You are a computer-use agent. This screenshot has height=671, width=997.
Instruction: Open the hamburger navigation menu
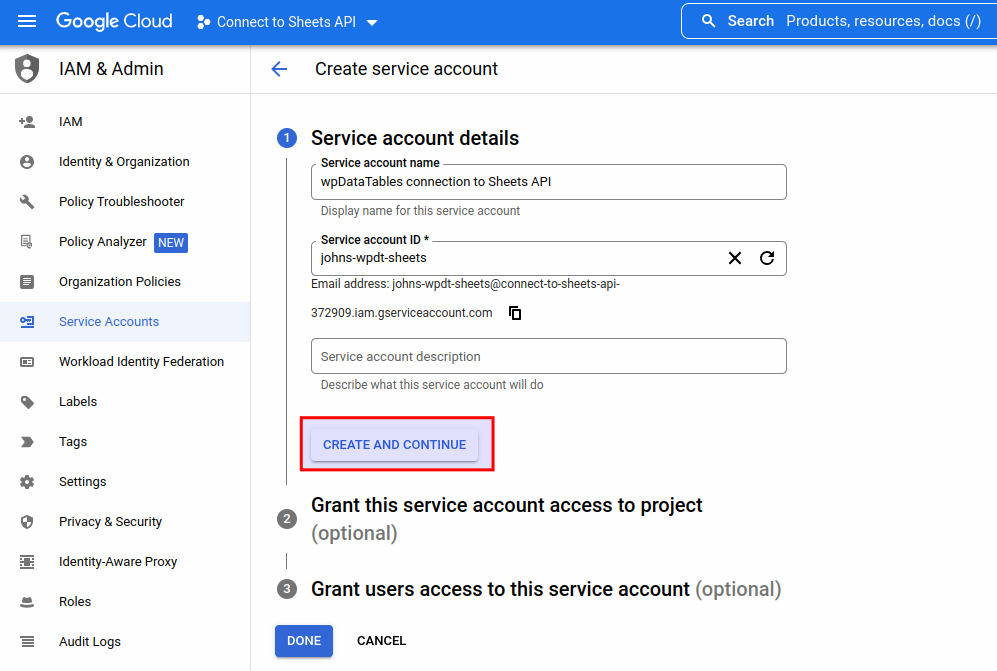click(27, 22)
